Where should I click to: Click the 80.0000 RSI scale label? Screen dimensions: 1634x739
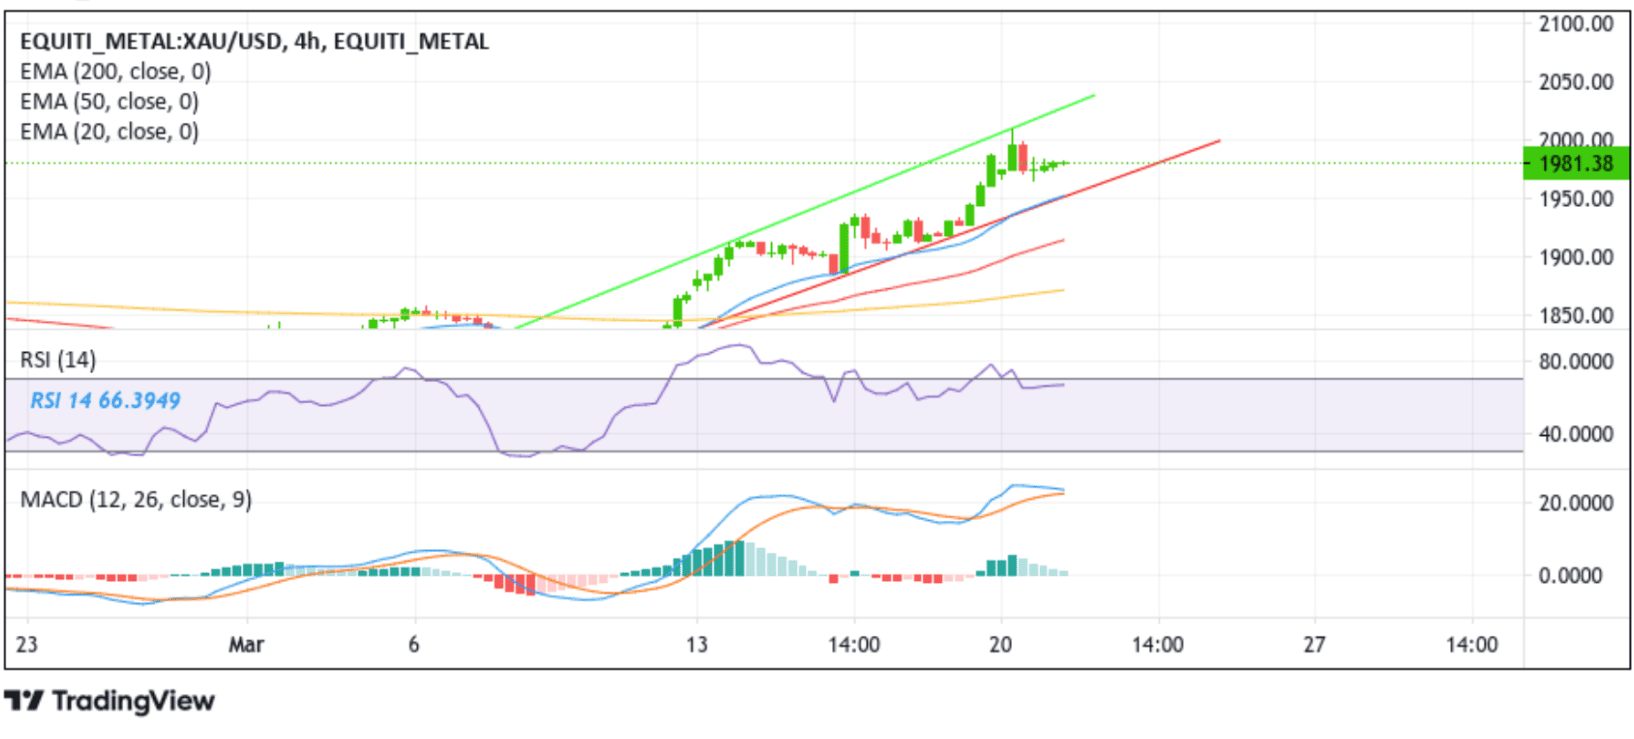(1576, 361)
